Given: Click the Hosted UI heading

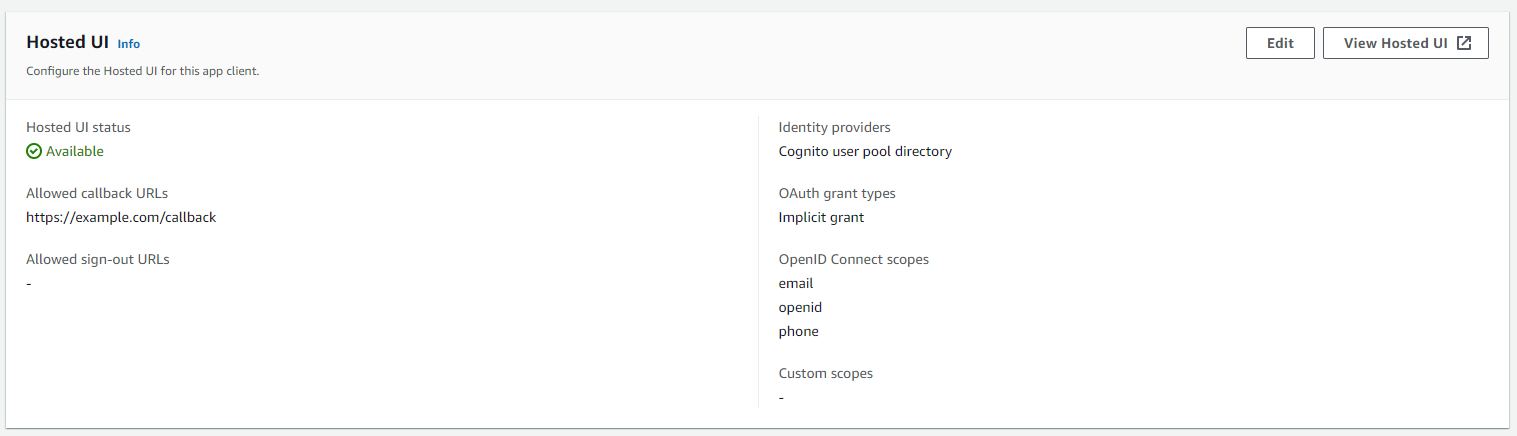Looking at the screenshot, I should click(67, 42).
